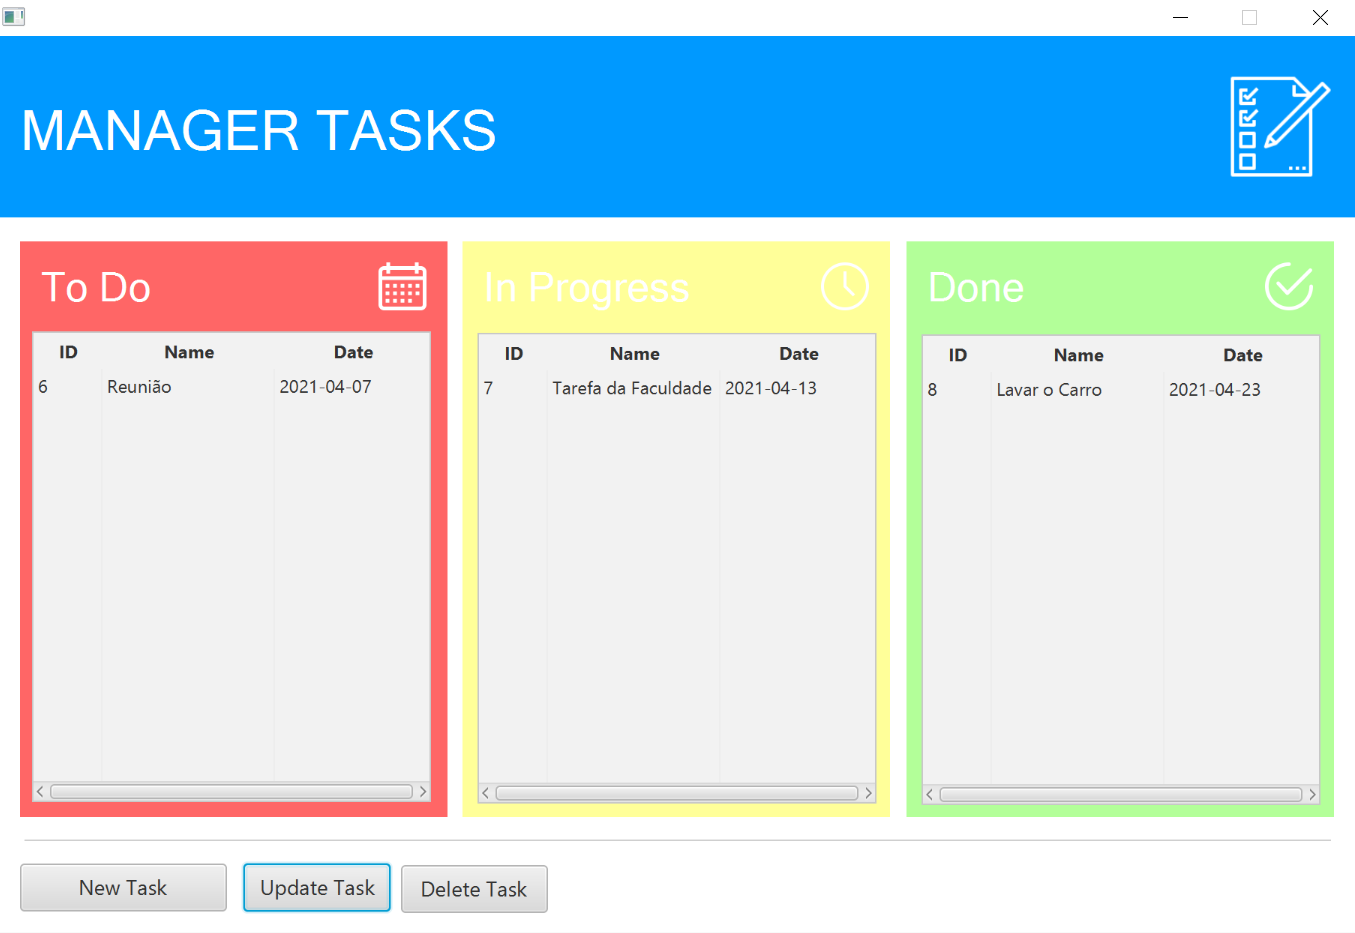Click the left scroll arrow under the To Do list
Viewport: 1355px width, 933px height.
point(38,791)
